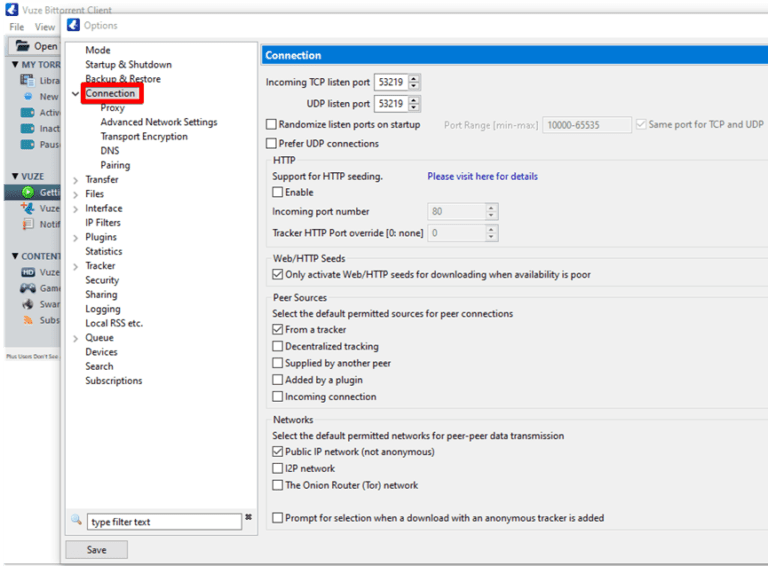Select Transport Encryption settings
768x566 pixels.
click(144, 136)
